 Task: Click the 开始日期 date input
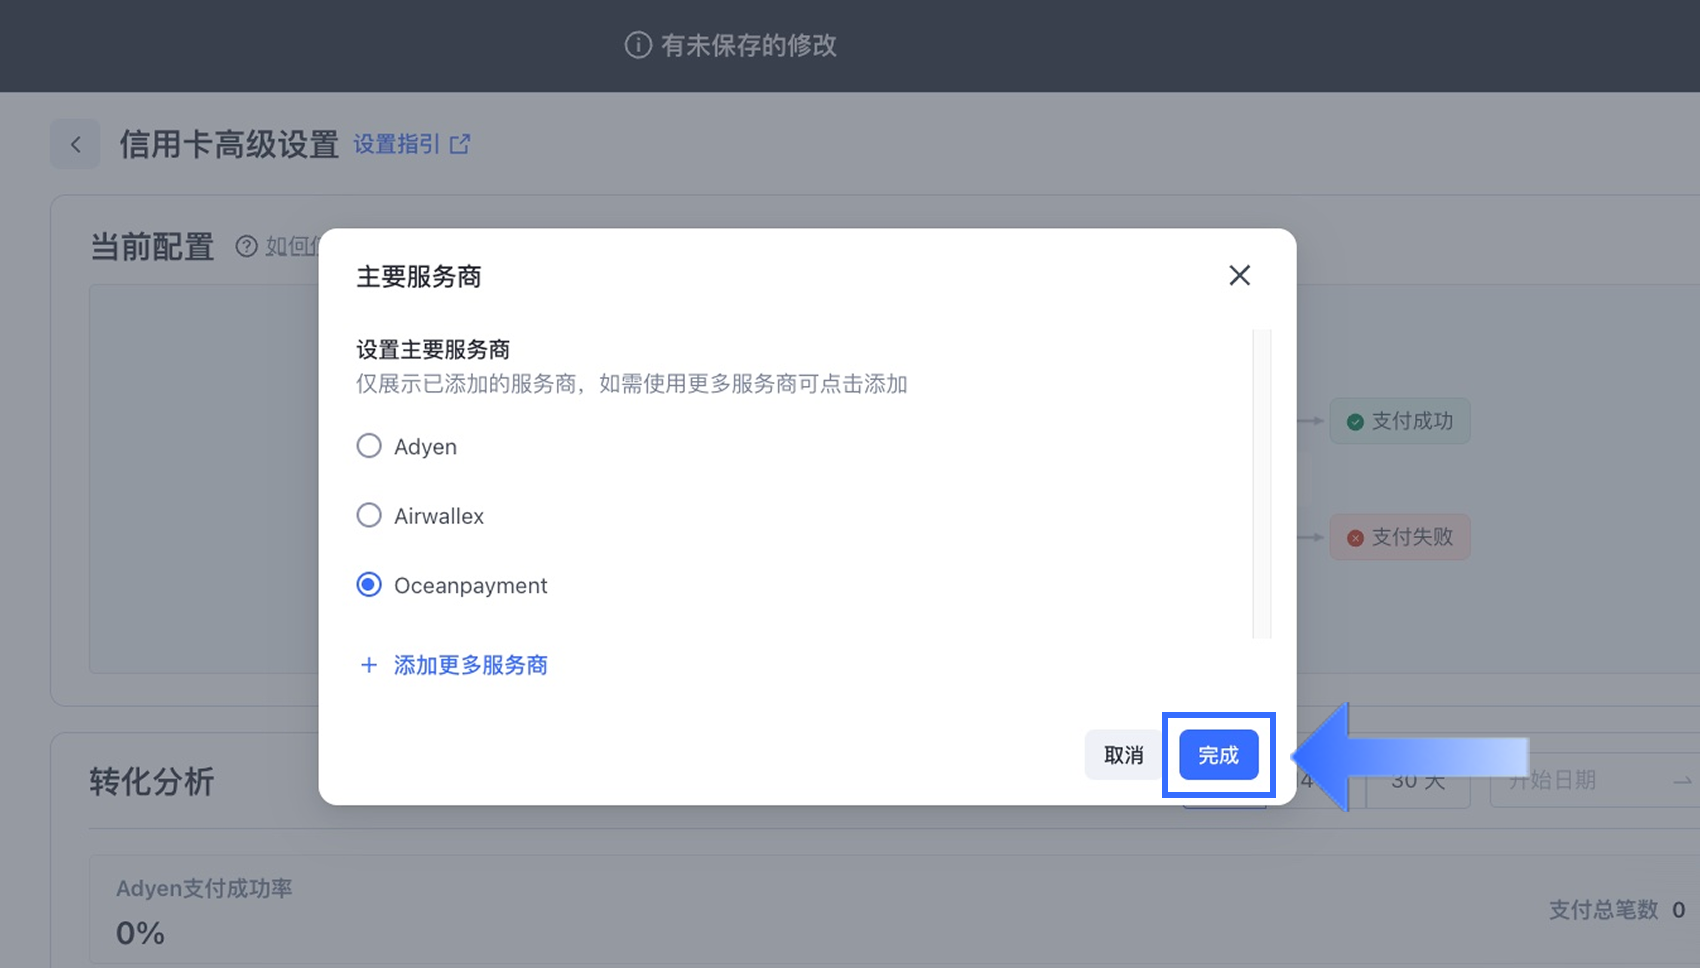click(1595, 780)
